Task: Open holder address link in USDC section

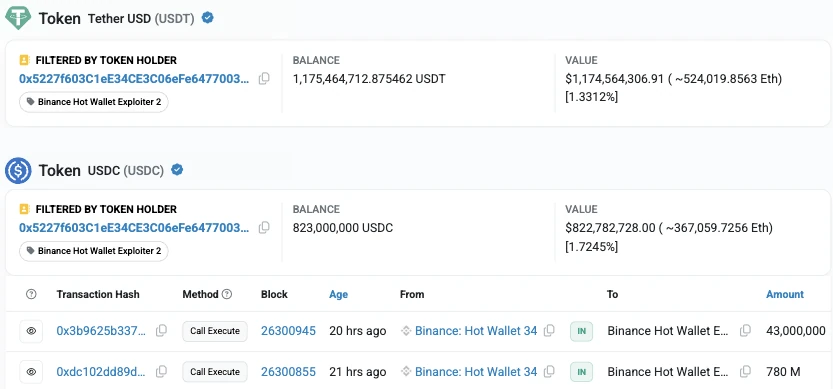Action: click(x=134, y=228)
